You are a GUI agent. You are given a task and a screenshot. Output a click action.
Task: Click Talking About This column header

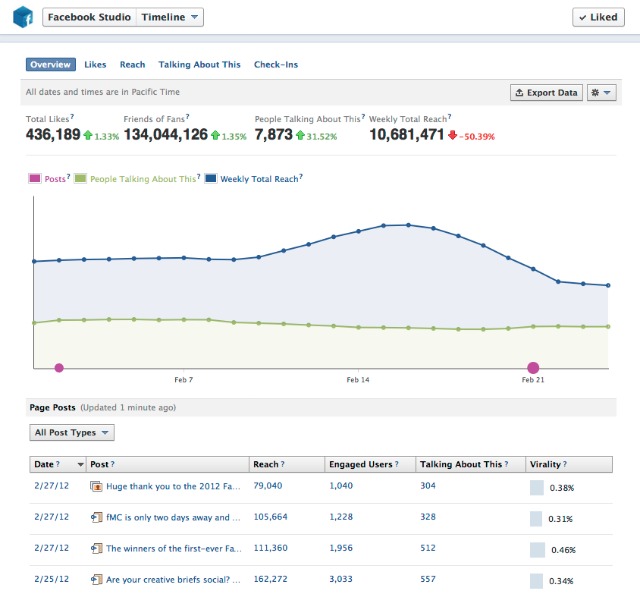pyautogui.click(x=471, y=464)
